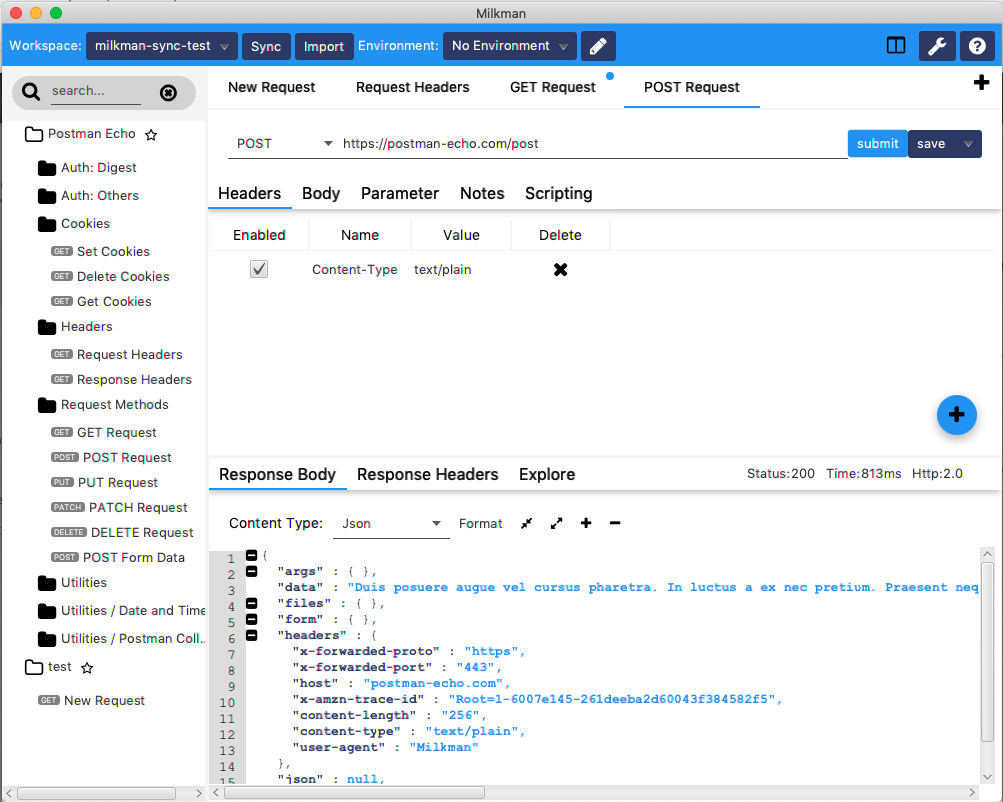This screenshot has height=802, width=1003.
Task: Collapse root JSON node on line 1
Action: pyautogui.click(x=251, y=555)
